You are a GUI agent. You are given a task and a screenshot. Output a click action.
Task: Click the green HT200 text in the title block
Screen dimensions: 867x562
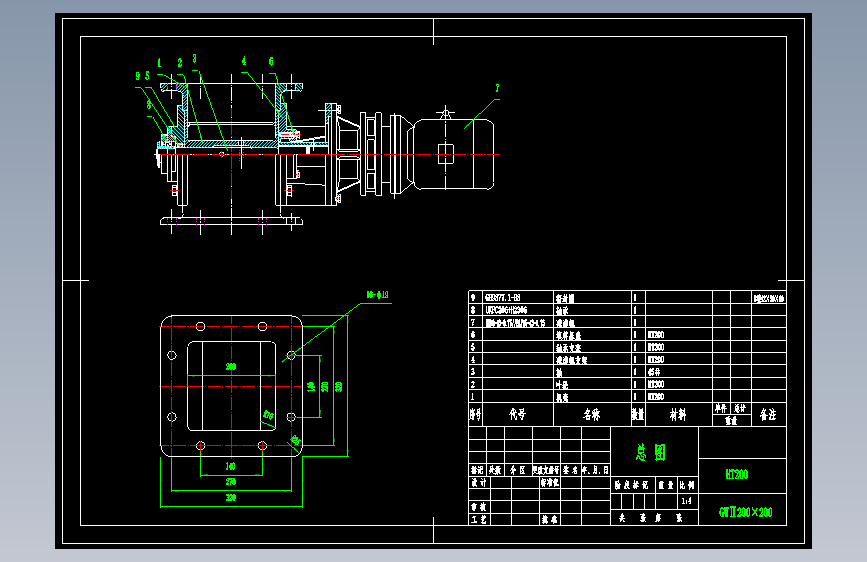737,474
